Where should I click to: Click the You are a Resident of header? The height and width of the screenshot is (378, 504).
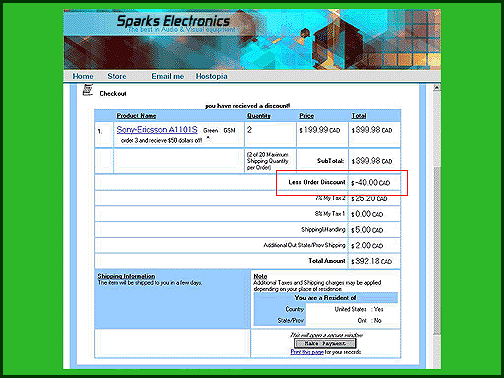point(325,298)
